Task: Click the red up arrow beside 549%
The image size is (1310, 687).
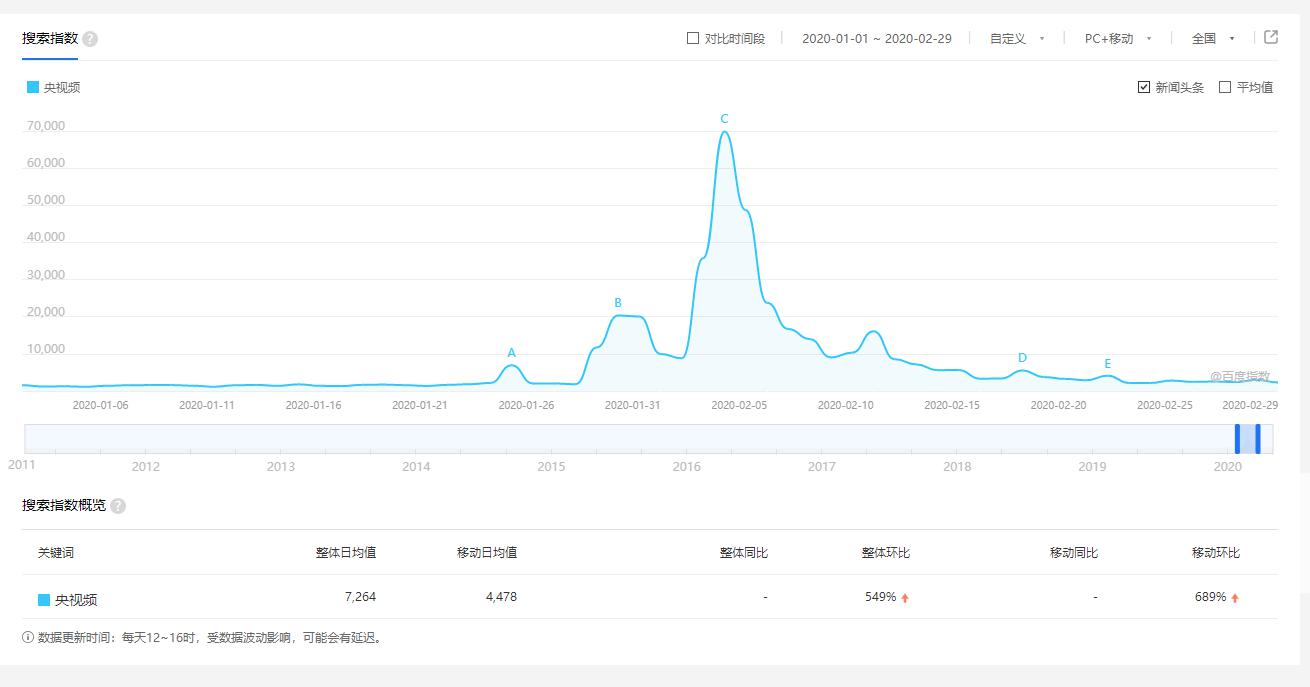Action: click(905, 598)
